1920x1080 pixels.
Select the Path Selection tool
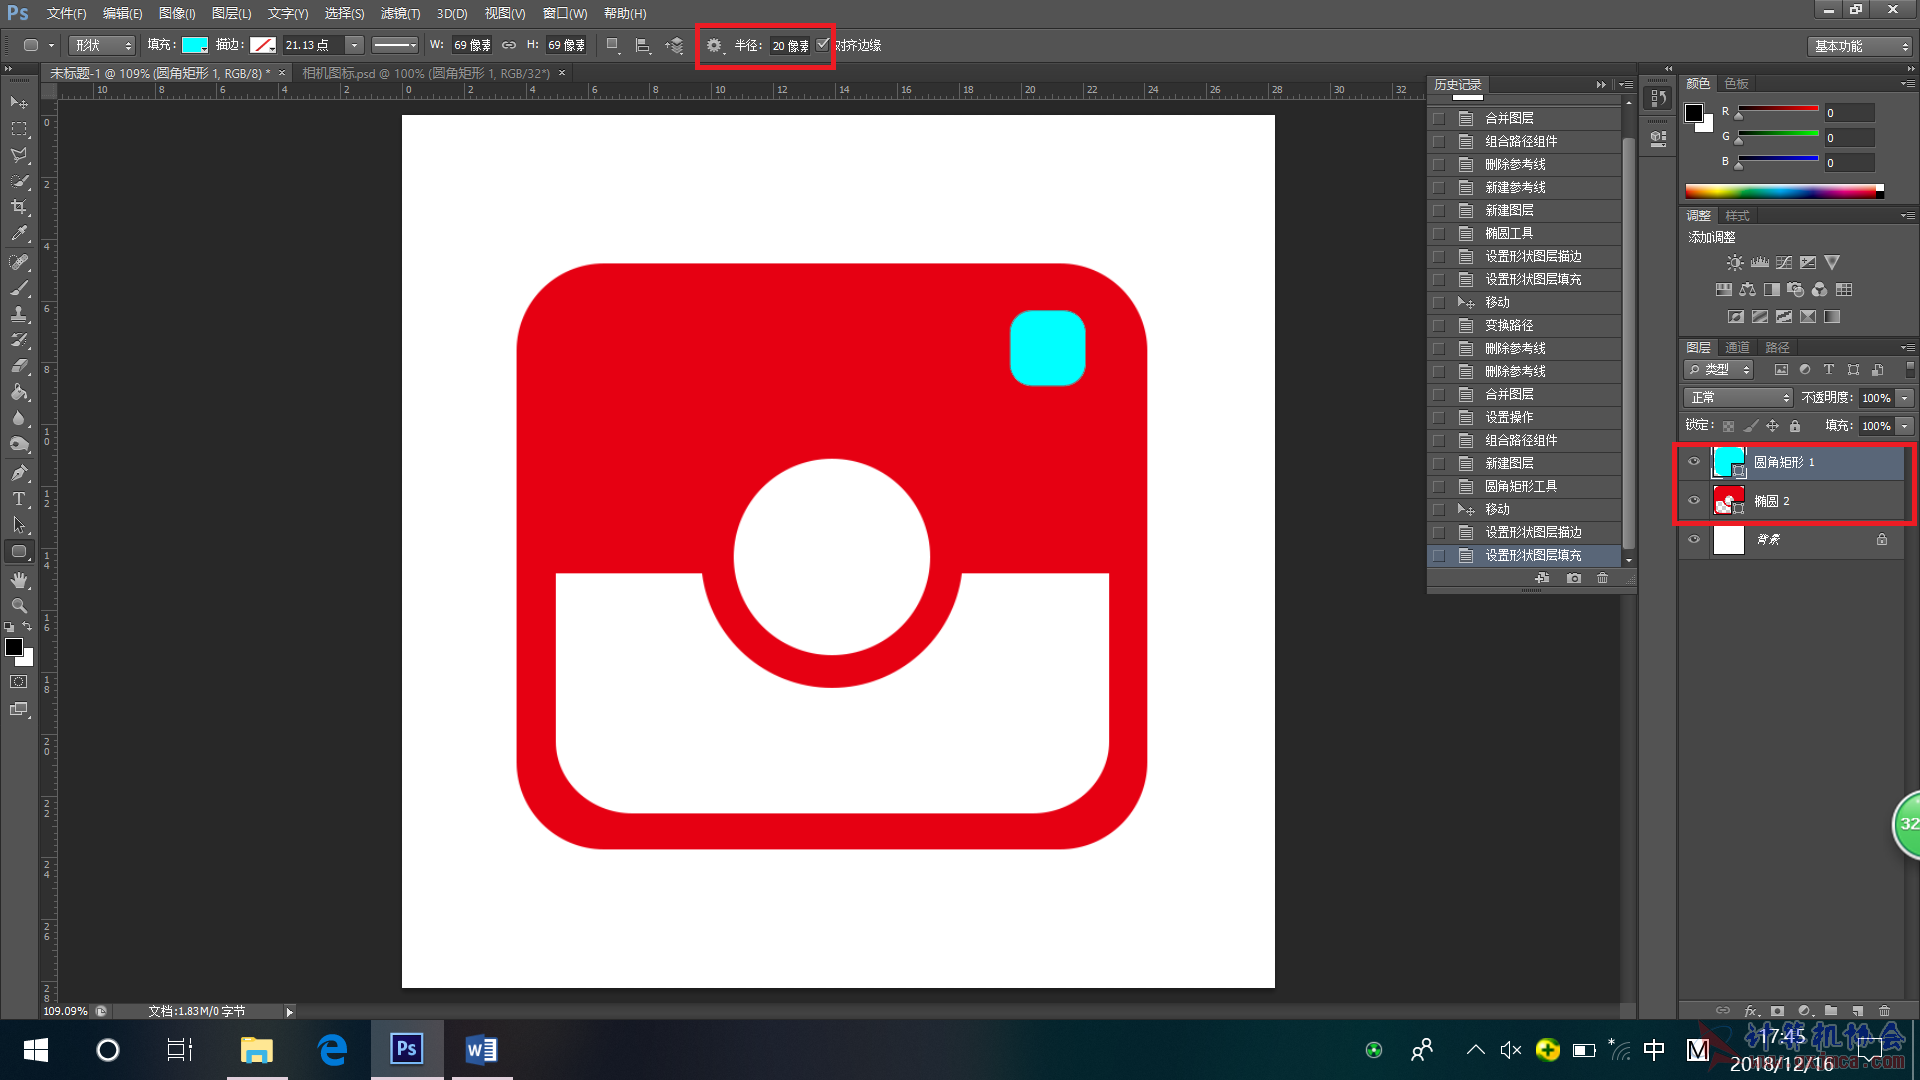(19, 525)
